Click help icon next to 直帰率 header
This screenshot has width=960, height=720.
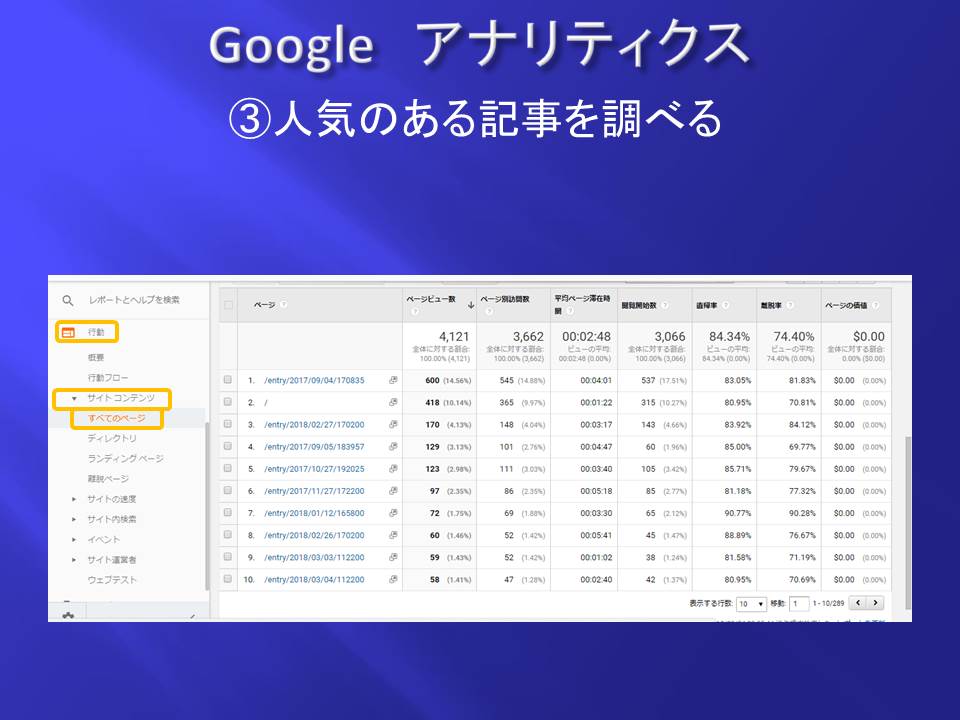click(x=726, y=305)
